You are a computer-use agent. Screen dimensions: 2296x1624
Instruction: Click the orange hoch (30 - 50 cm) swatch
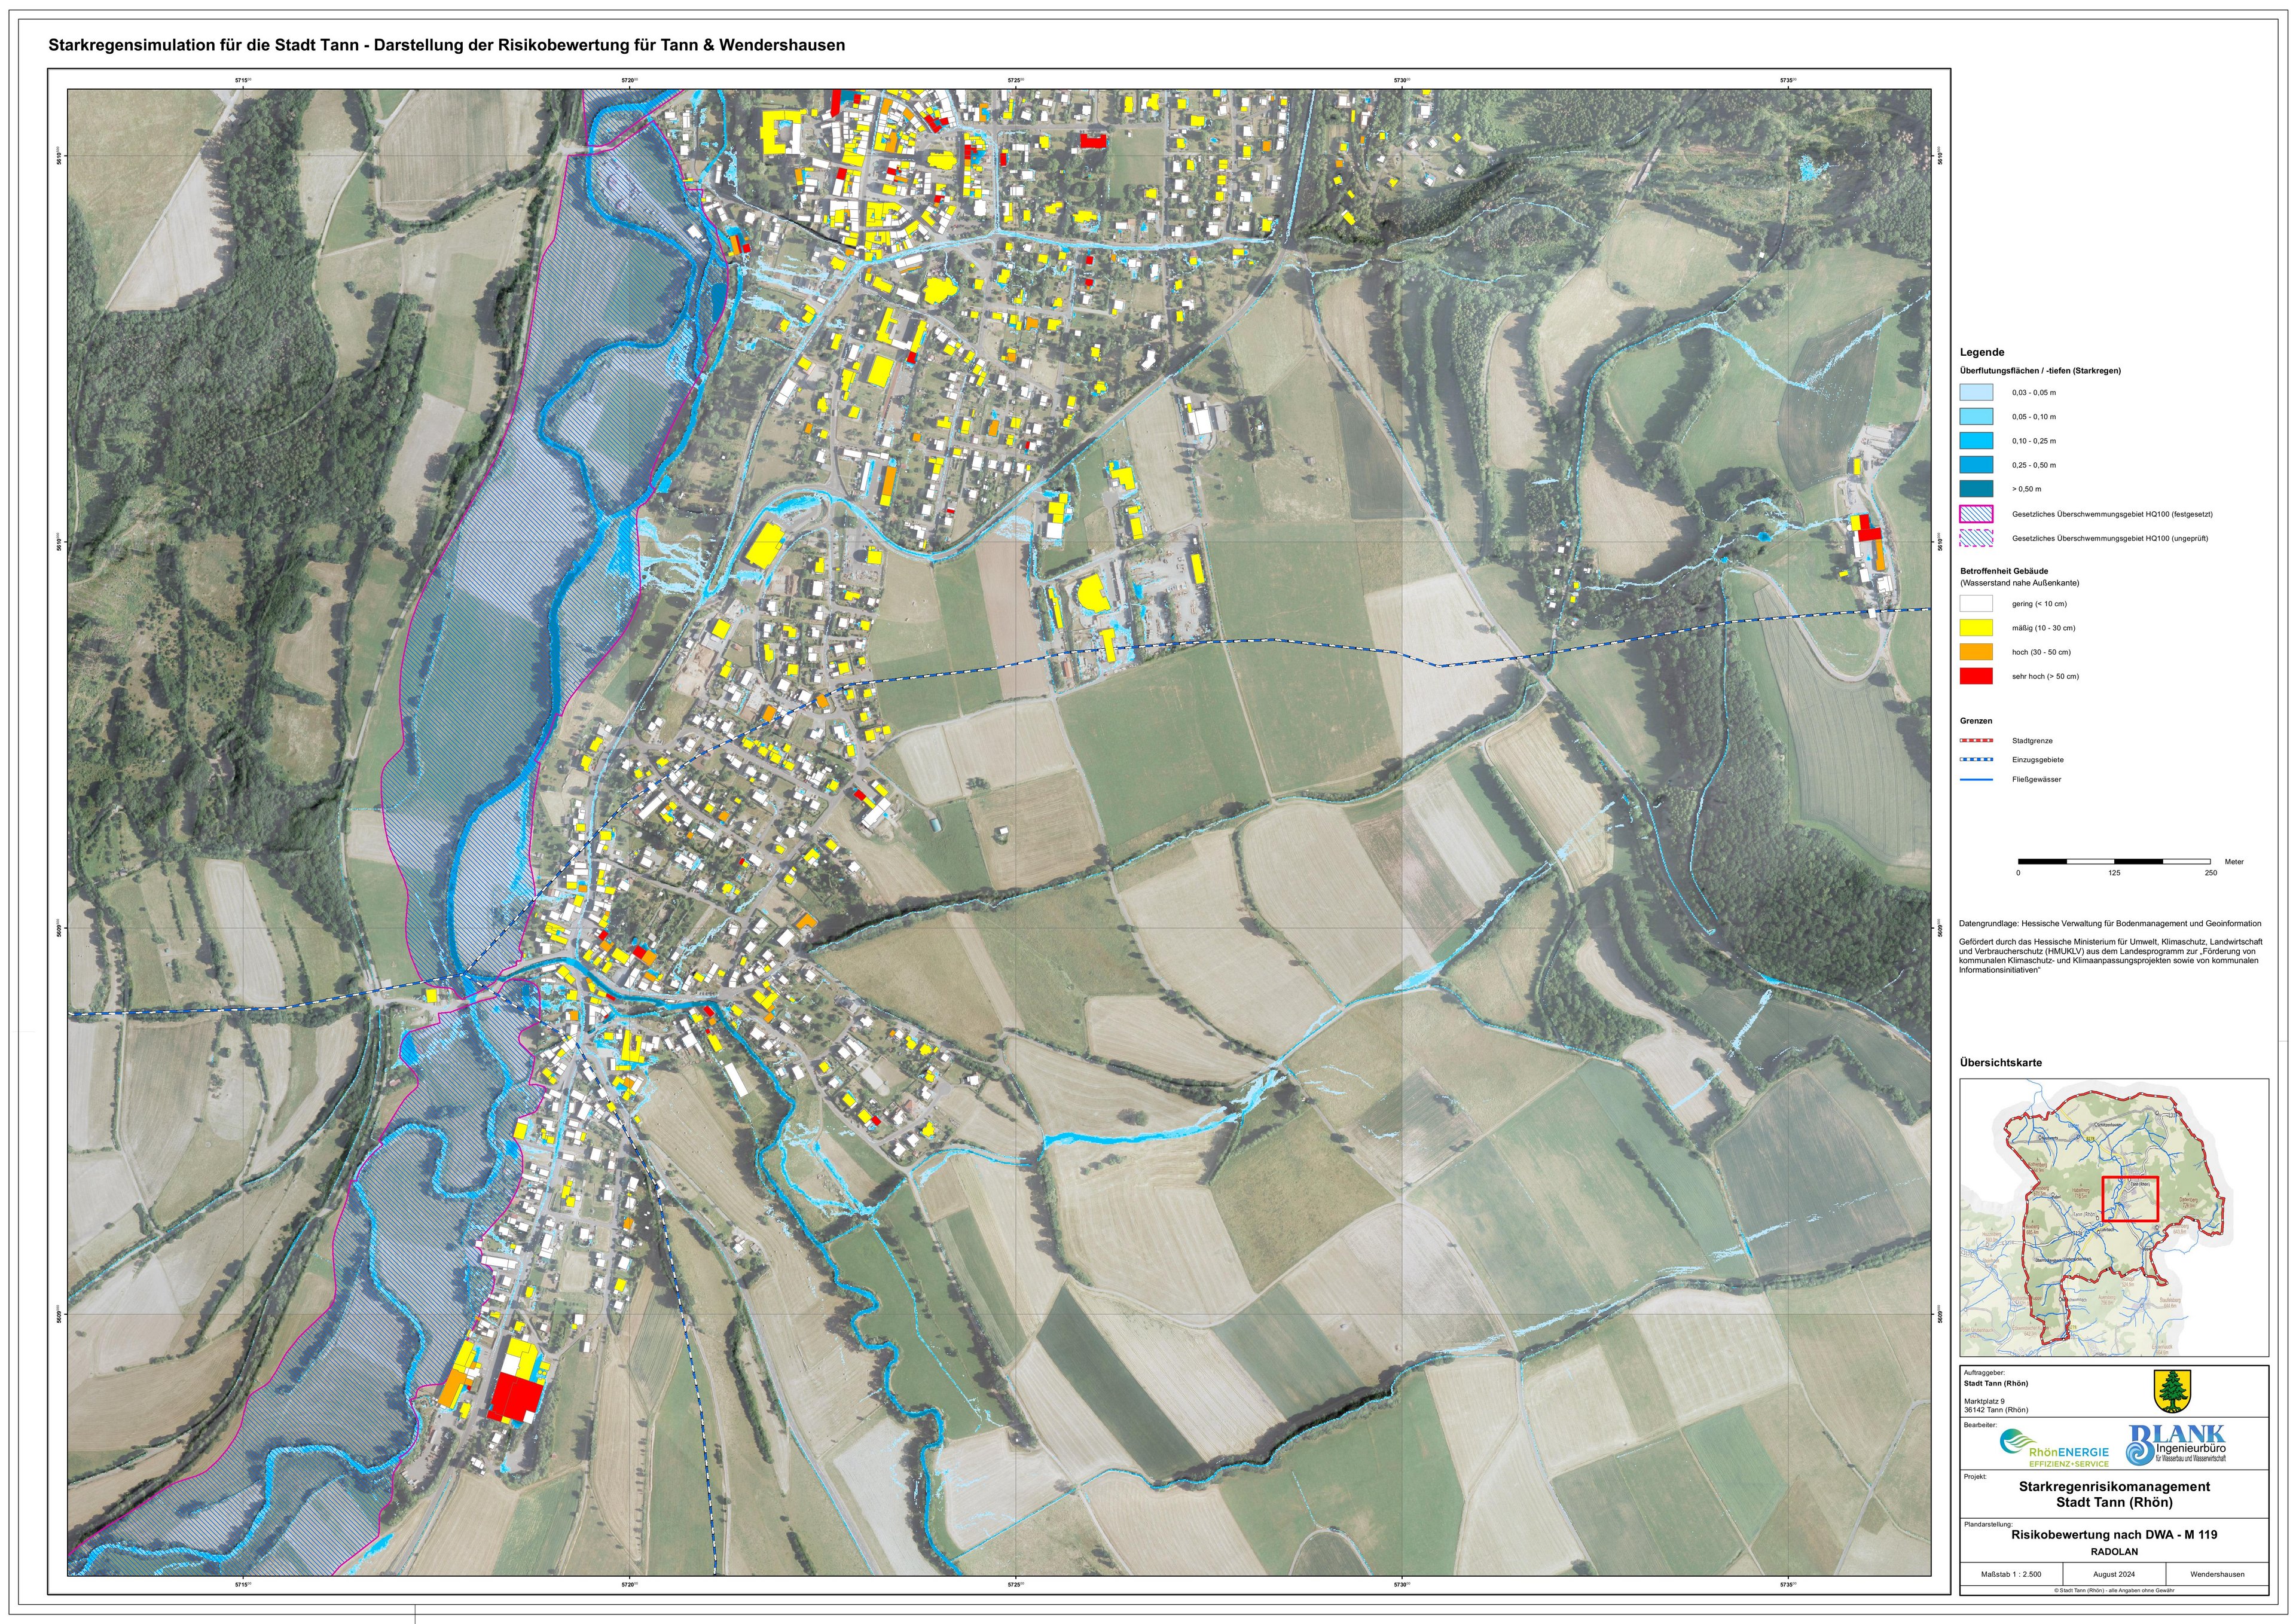[1976, 652]
